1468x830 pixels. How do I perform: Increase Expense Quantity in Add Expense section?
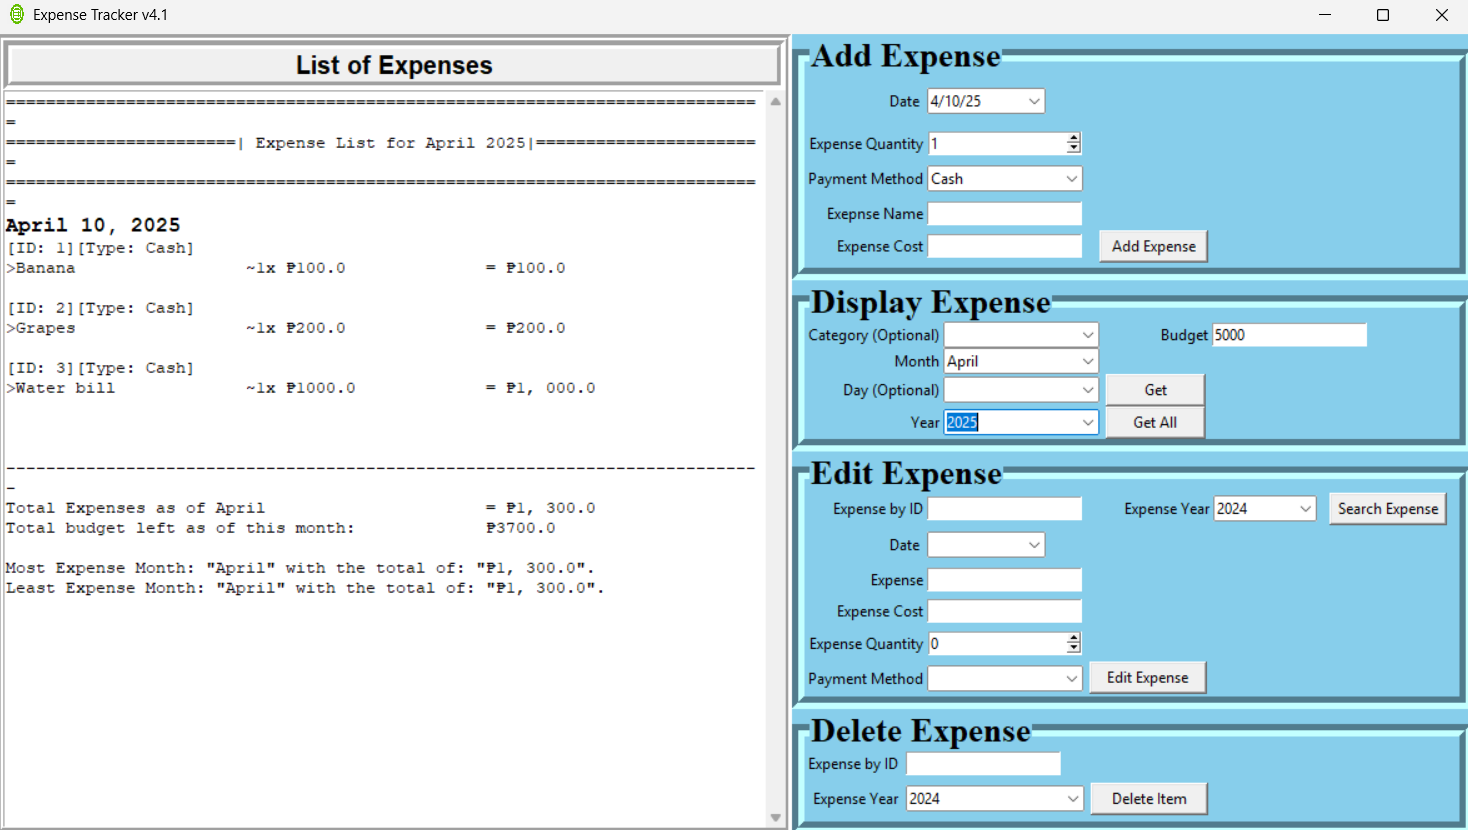point(1073,138)
